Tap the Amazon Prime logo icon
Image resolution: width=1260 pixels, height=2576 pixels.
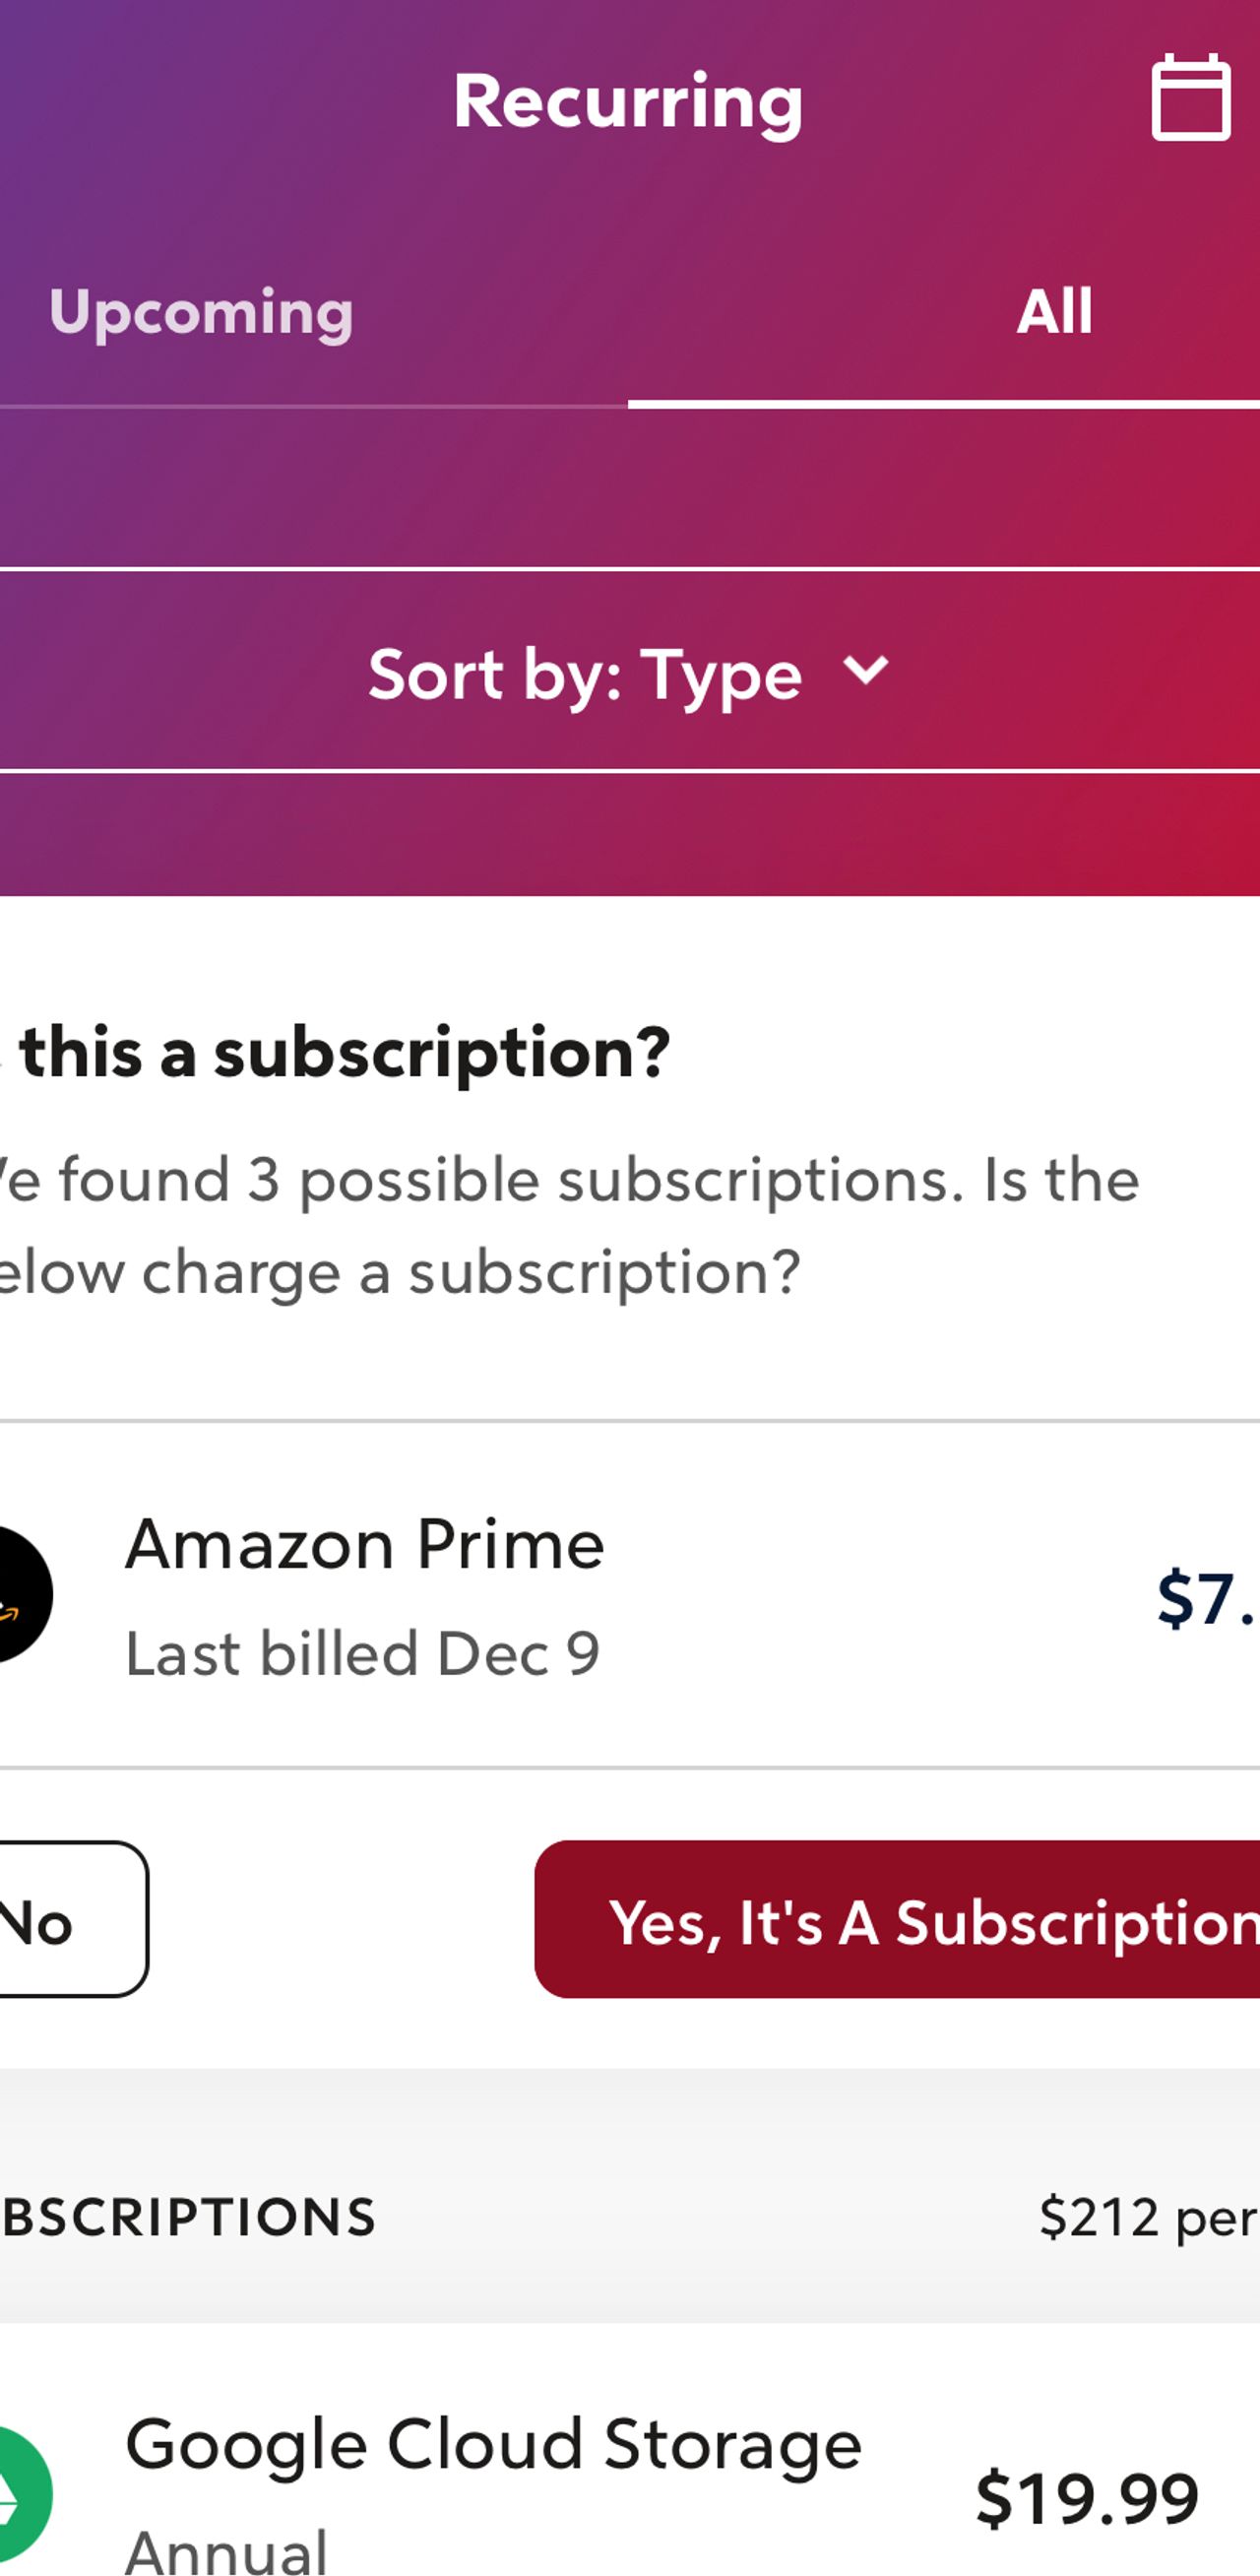[x=18, y=1594]
